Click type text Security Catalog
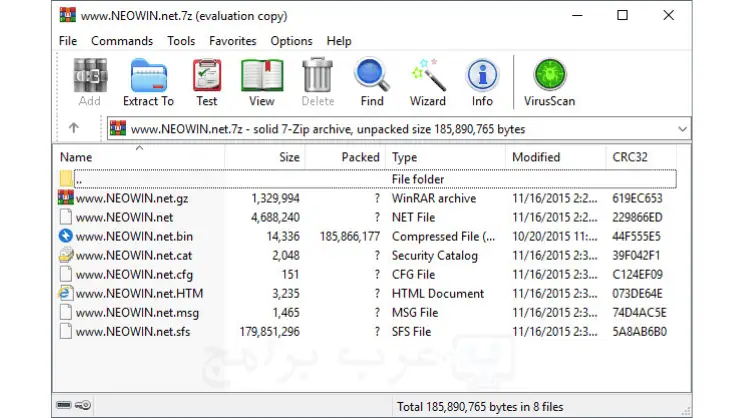The height and width of the screenshot is (418, 743). (x=435, y=255)
